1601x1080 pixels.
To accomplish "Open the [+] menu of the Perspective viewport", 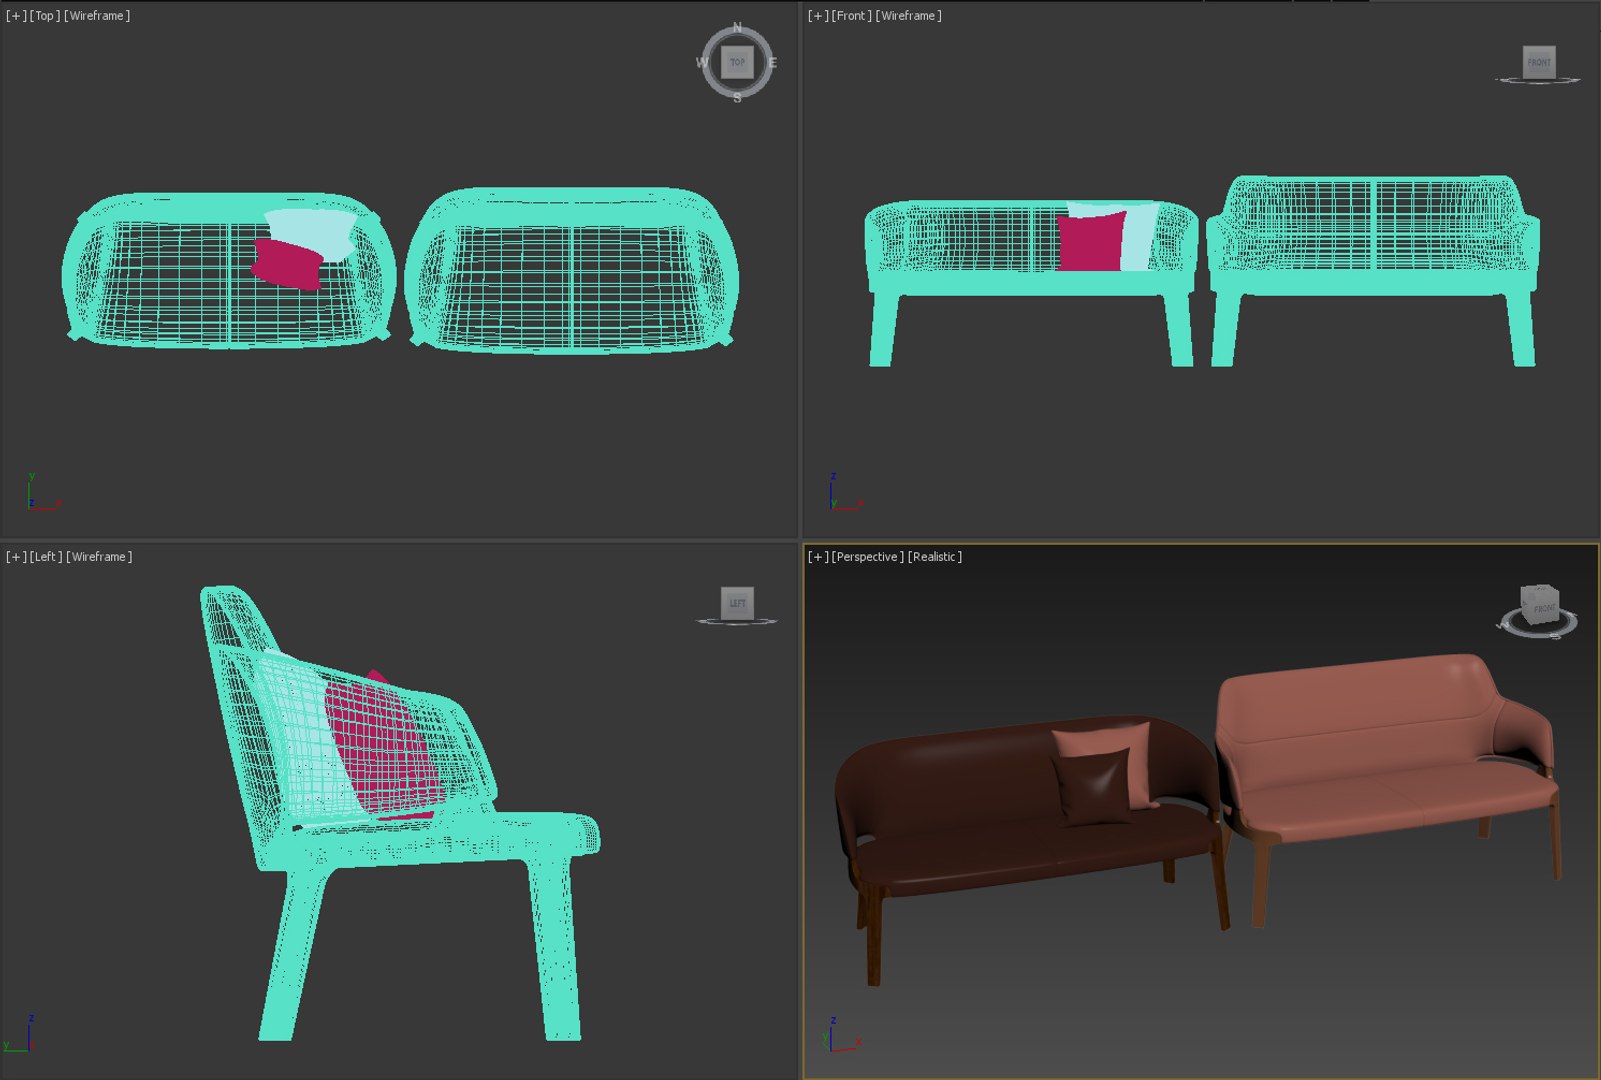I will [818, 557].
